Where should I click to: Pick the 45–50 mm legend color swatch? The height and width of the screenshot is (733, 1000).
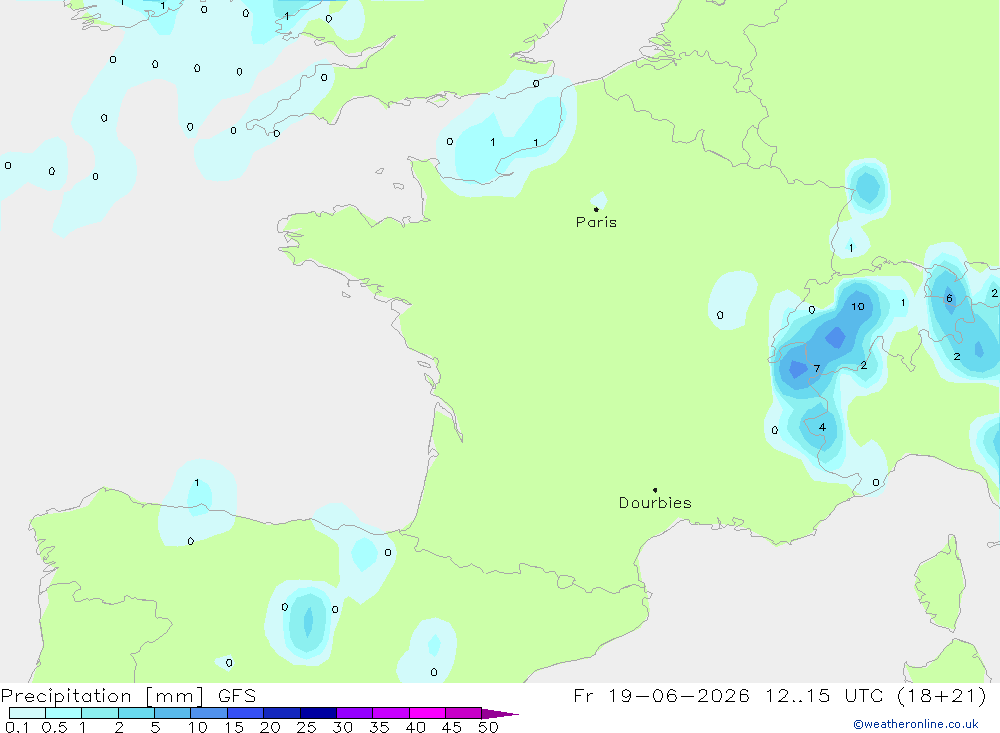click(x=463, y=713)
